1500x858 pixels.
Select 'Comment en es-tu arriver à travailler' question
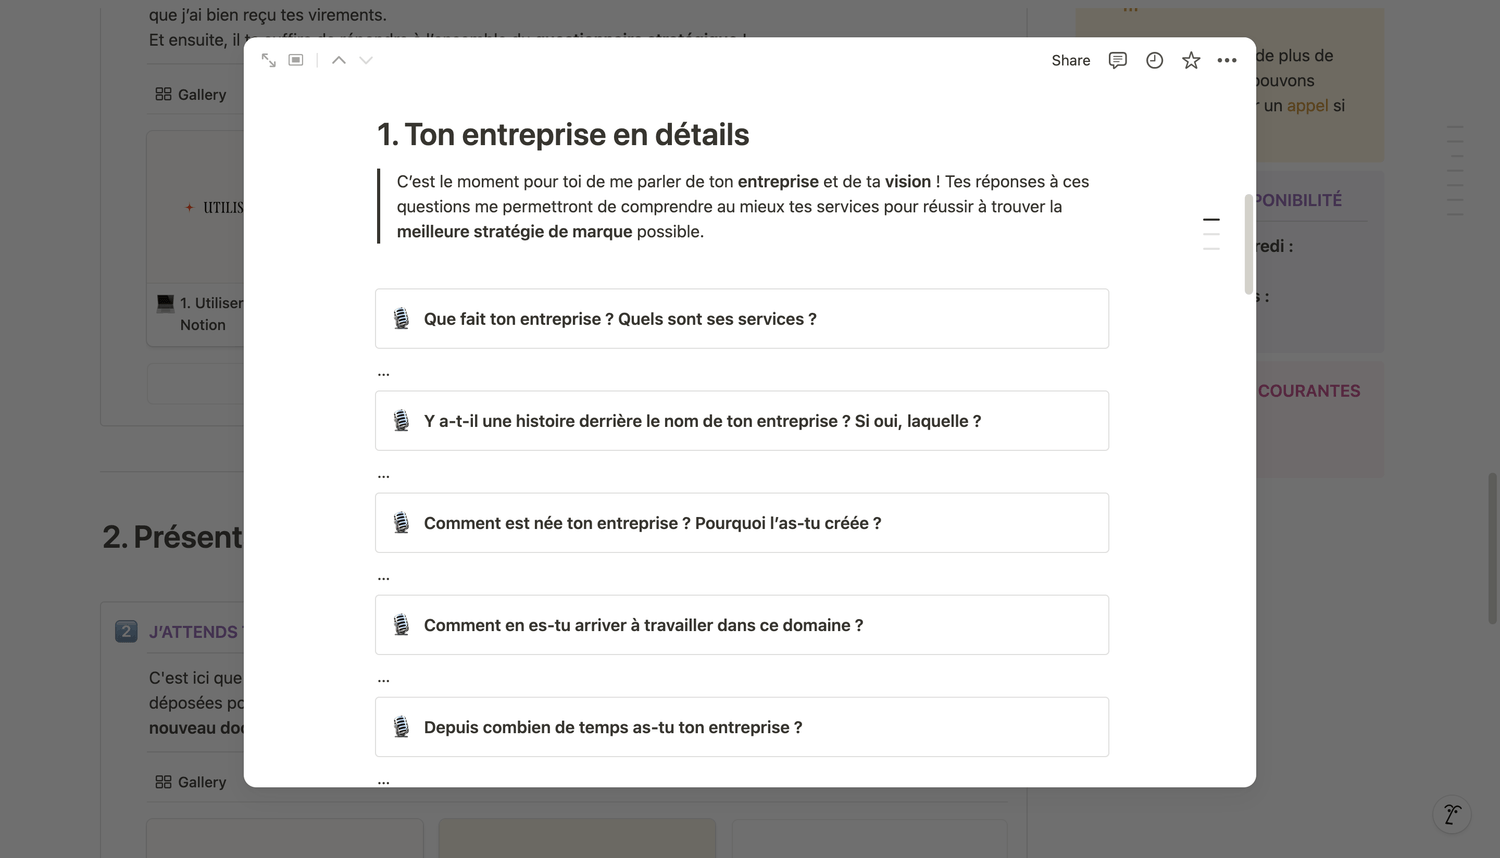643,625
